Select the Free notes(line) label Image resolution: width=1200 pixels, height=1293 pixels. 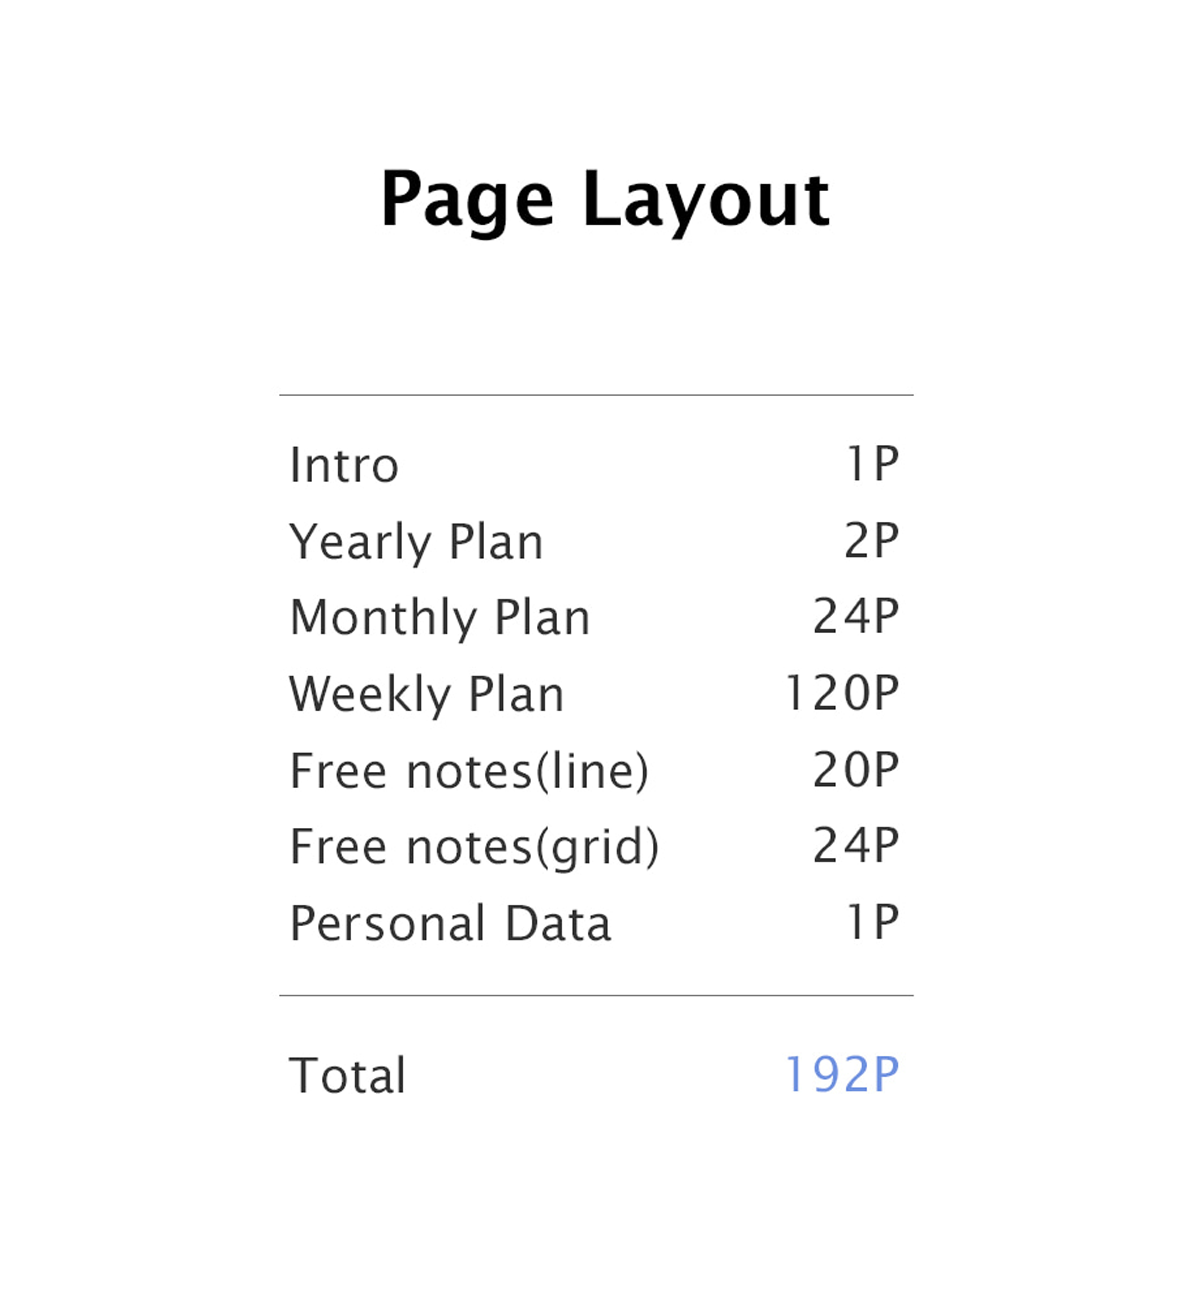[469, 771]
